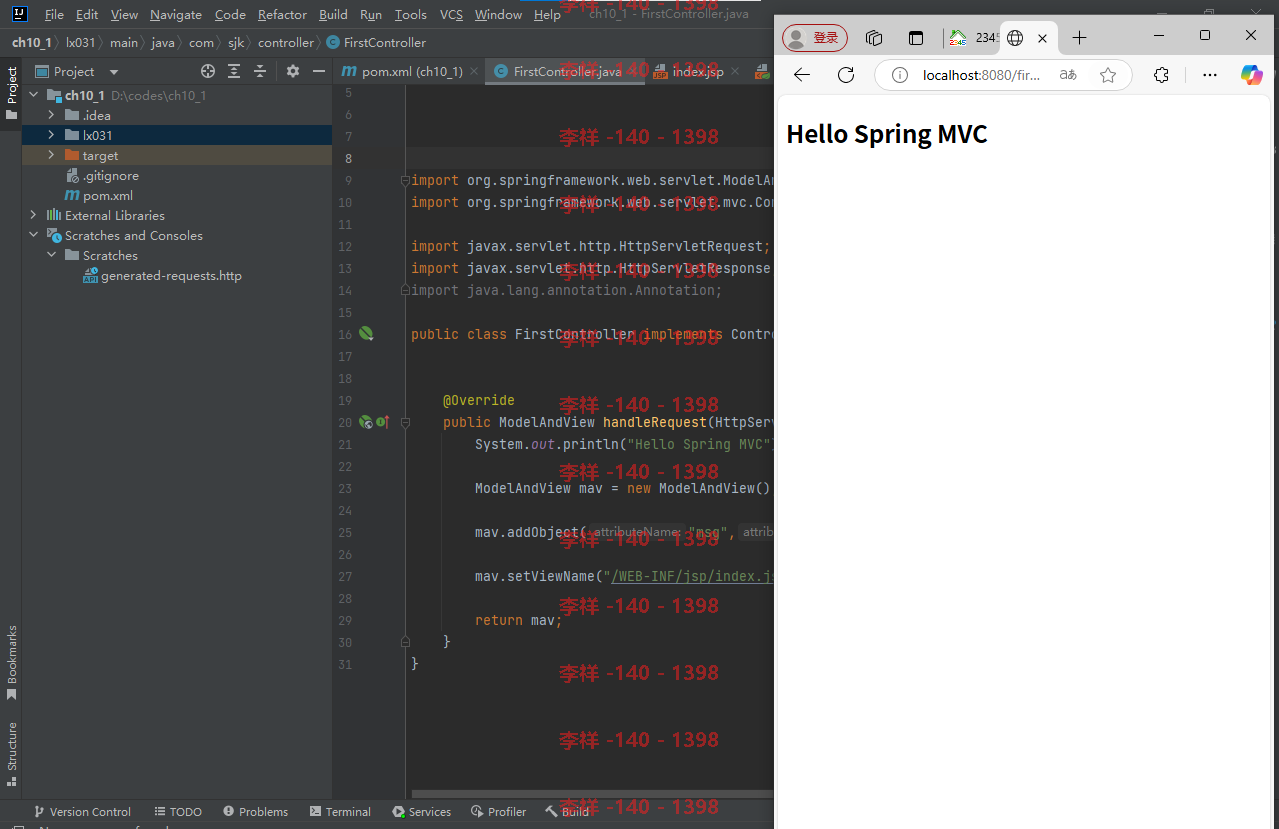Viewport: 1279px width, 829px height.
Task: Switch to the 2345 browser tab
Action: click(973, 38)
